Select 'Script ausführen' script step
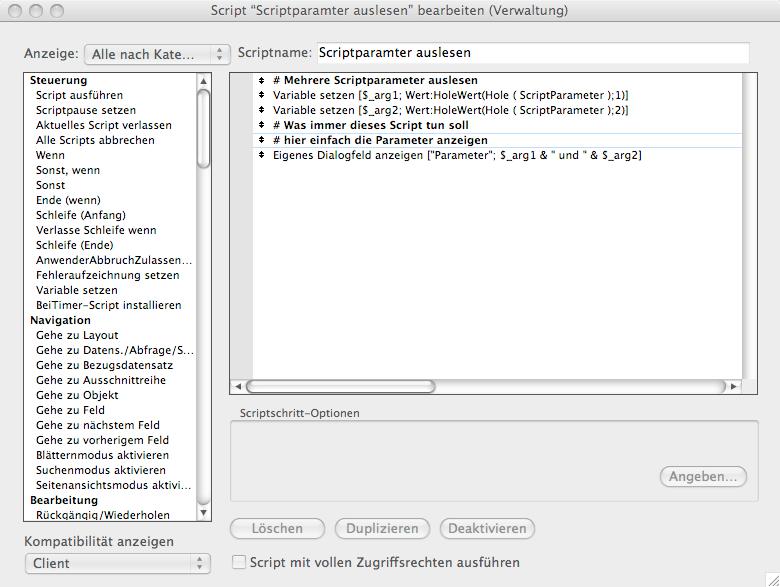Image resolution: width=780 pixels, height=587 pixels. point(79,95)
